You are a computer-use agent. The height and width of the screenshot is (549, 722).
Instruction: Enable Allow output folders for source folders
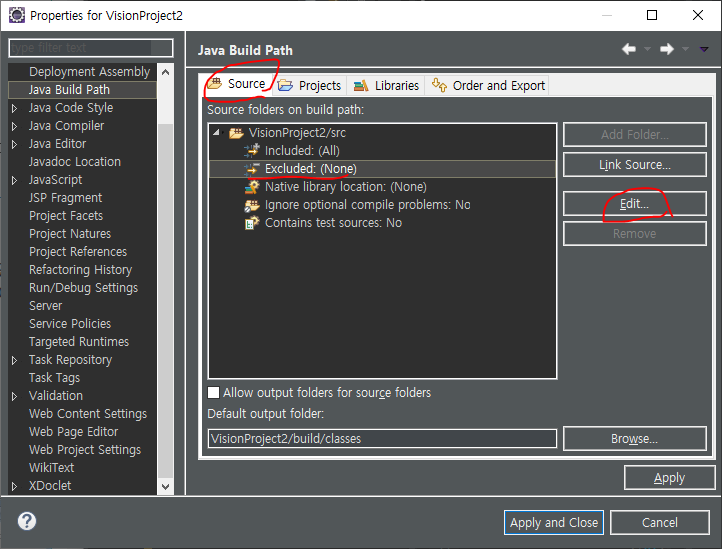[214, 392]
